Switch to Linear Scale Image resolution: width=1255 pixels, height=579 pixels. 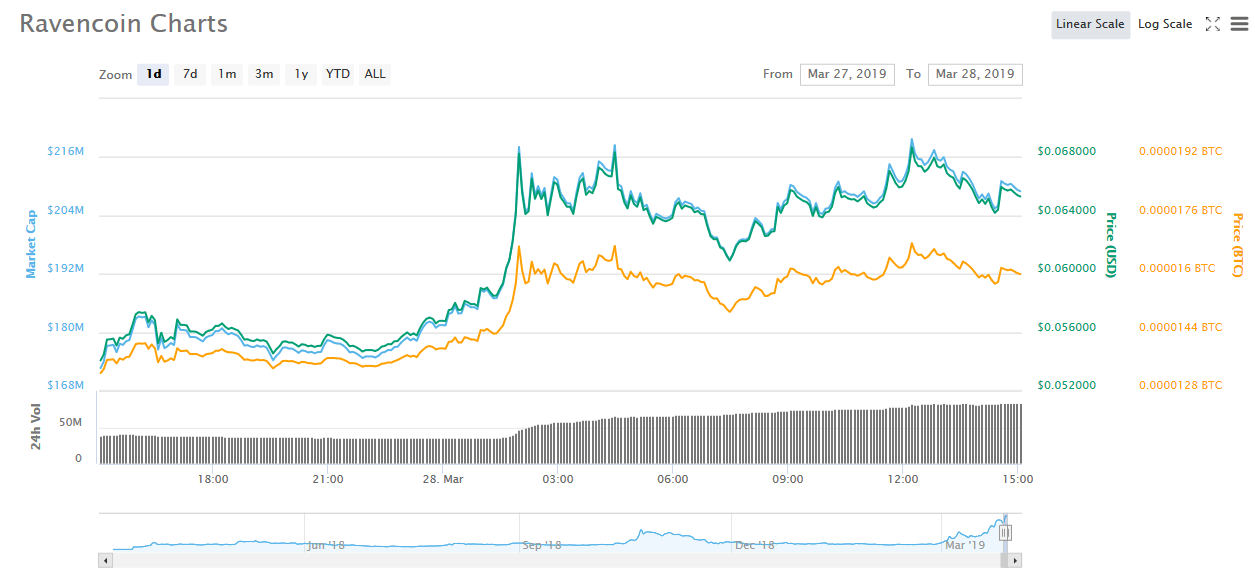[1090, 24]
